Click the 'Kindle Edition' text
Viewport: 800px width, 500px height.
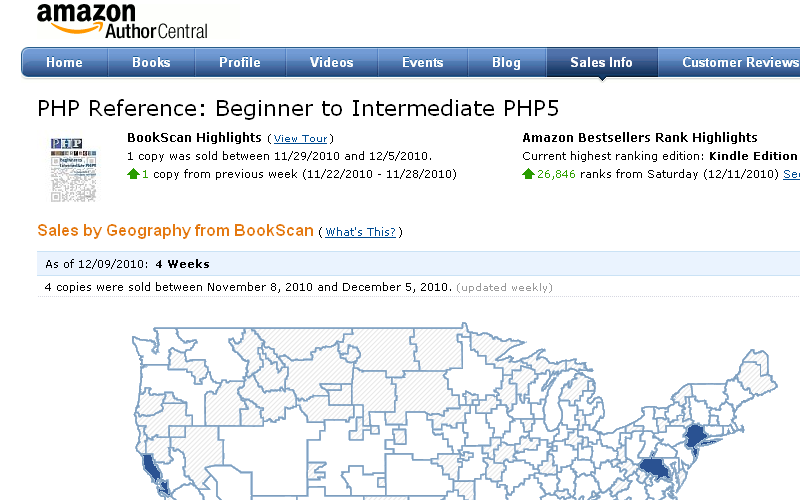753,156
